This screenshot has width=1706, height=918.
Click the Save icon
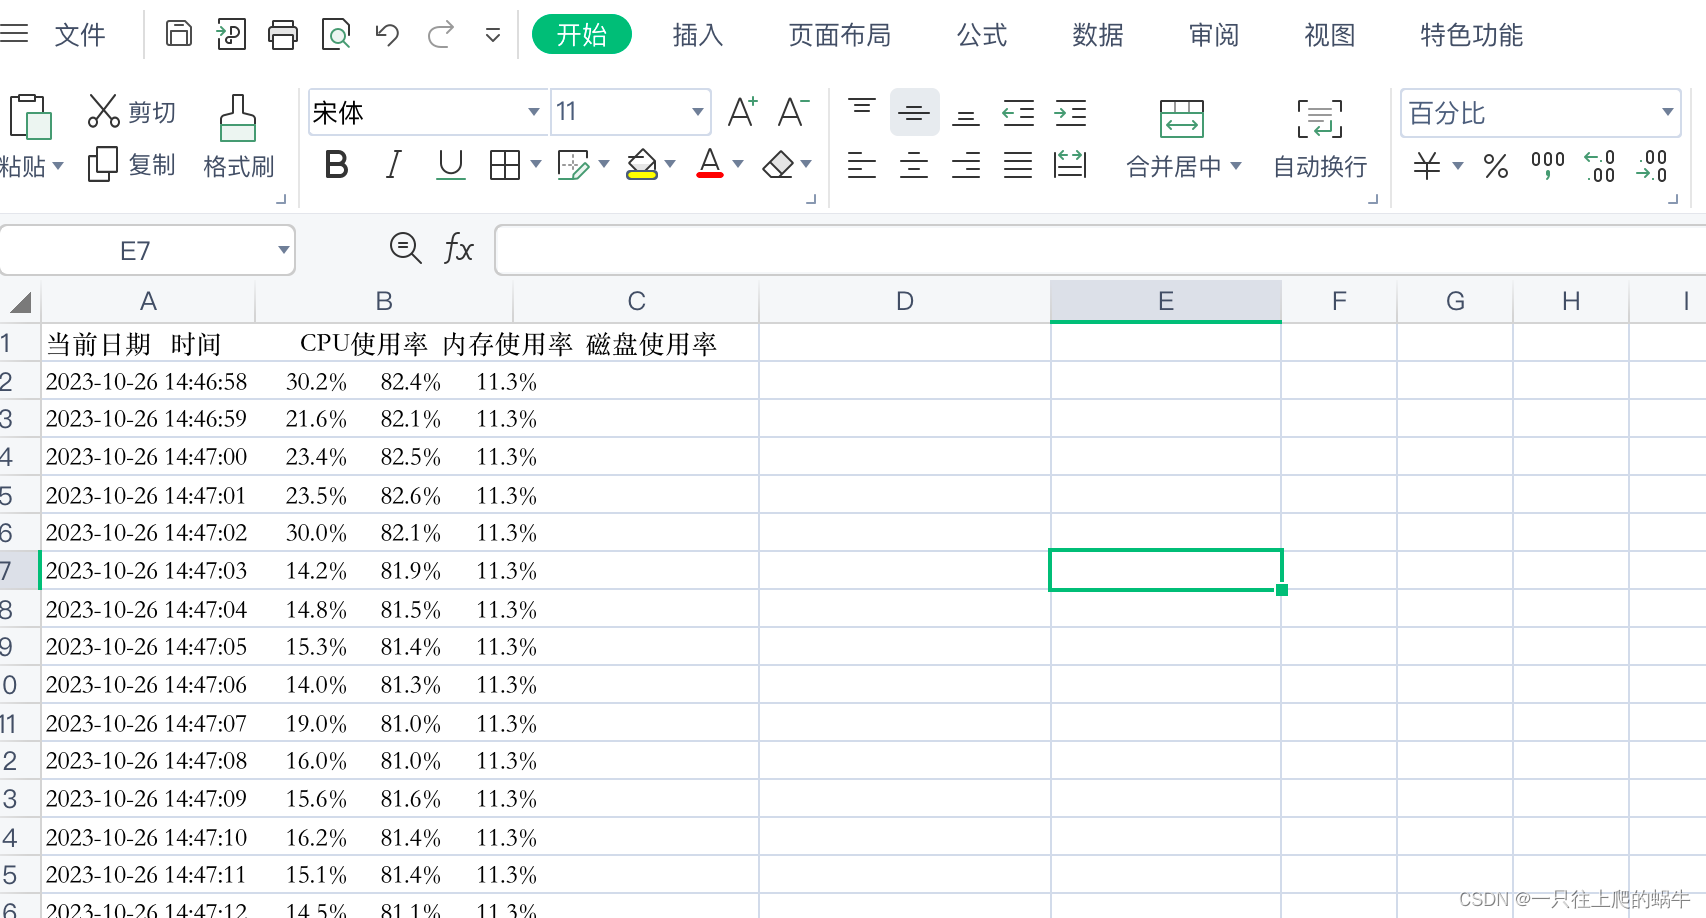[x=179, y=34]
